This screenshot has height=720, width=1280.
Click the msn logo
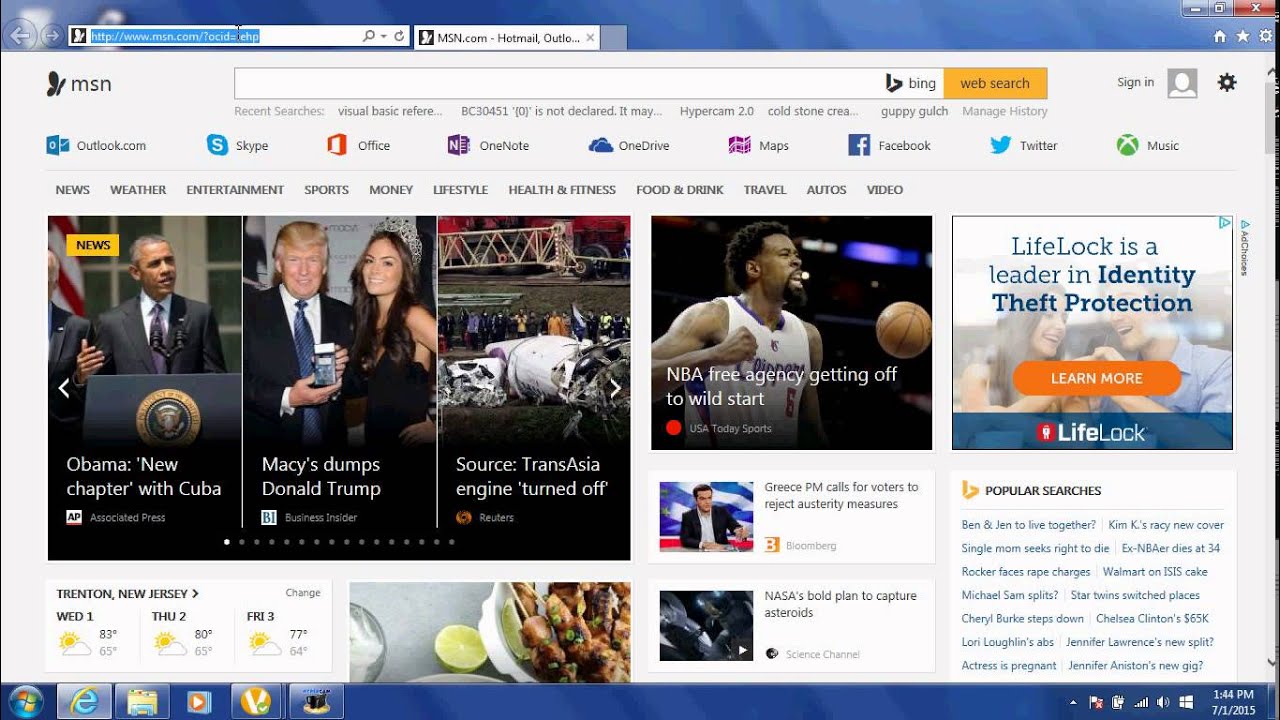click(x=79, y=84)
